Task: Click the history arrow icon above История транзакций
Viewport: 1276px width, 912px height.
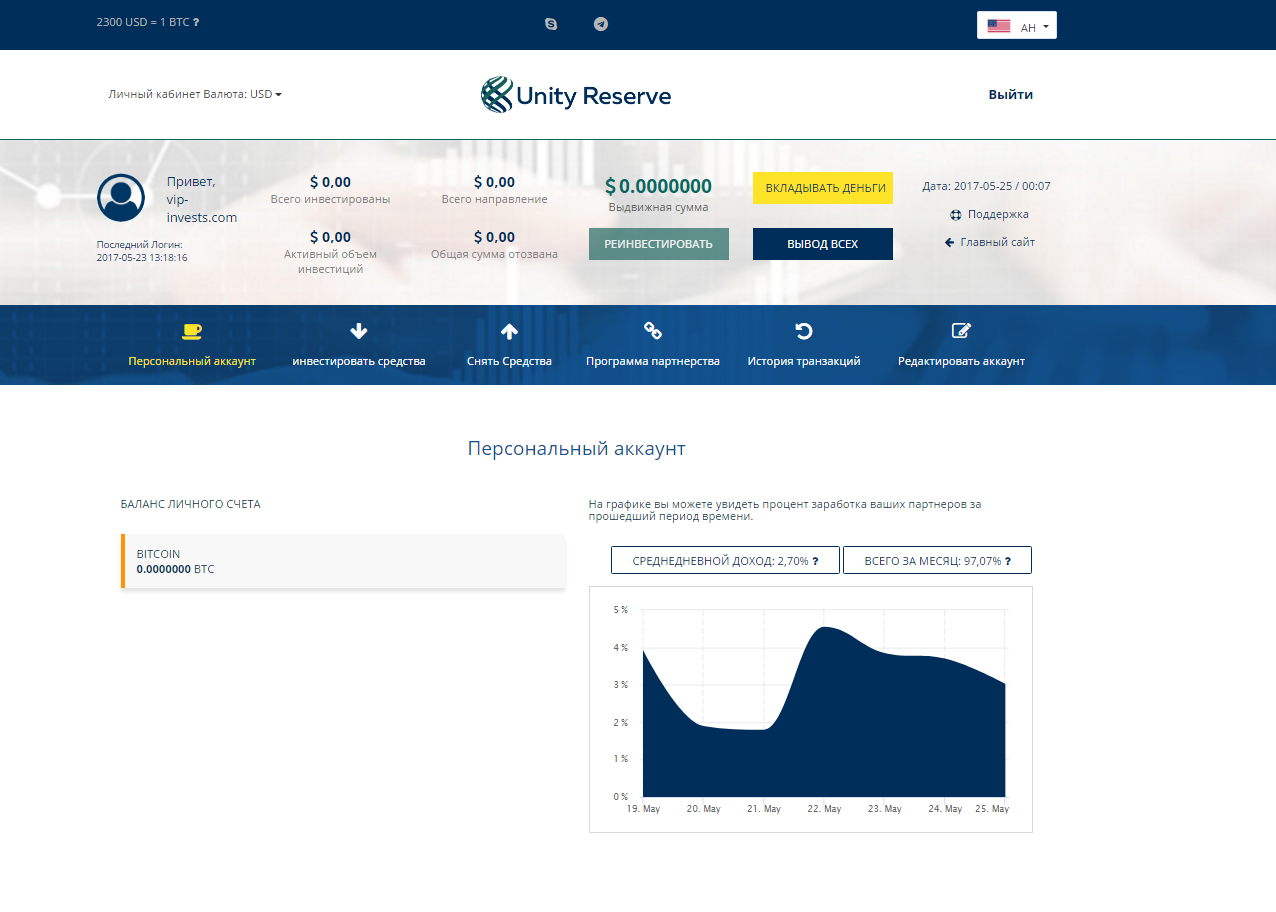Action: 806,330
